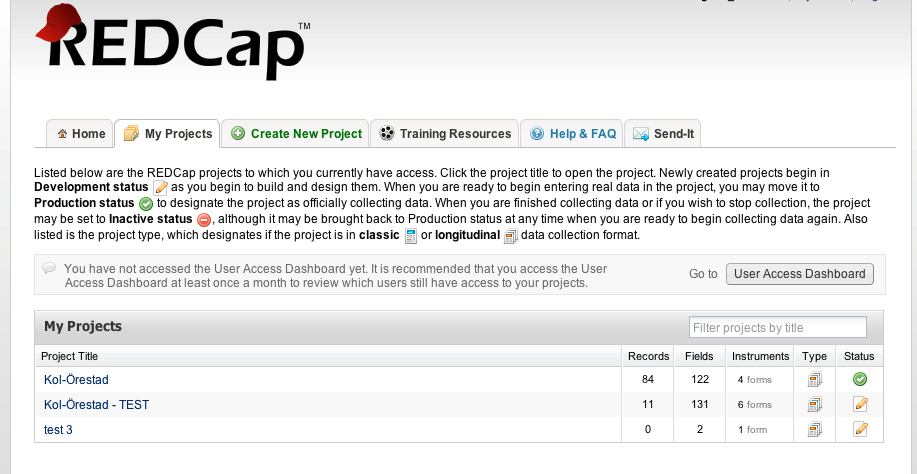
Task: Open the Kol-Örestad project
Action: [x=76, y=380]
